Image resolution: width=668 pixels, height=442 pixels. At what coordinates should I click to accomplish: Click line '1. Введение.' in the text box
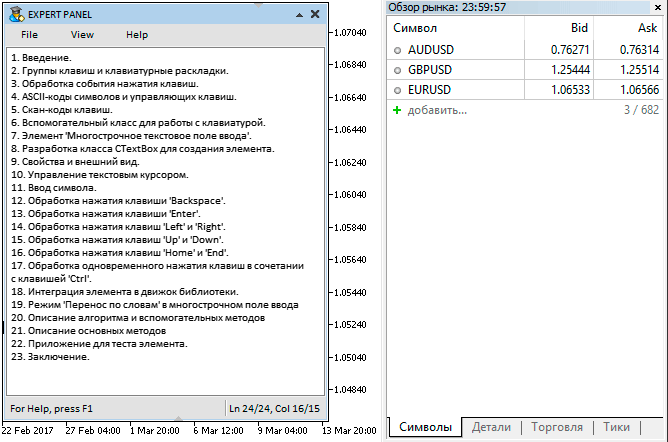(41, 58)
